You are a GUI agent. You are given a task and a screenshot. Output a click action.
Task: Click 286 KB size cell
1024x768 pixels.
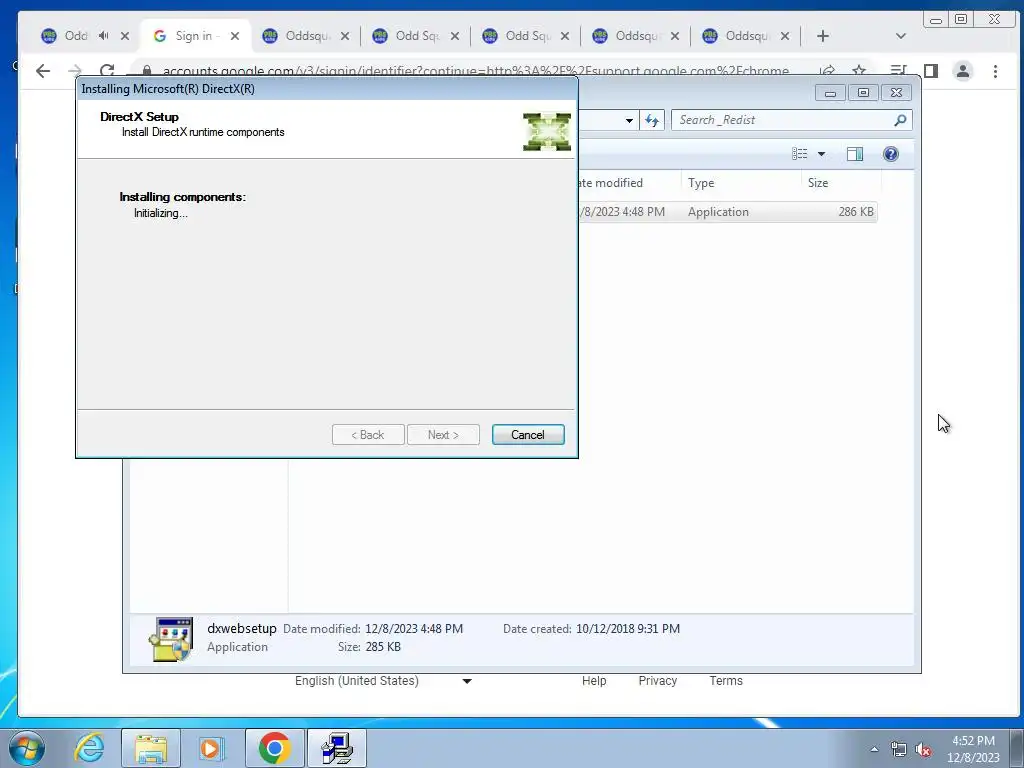click(856, 212)
